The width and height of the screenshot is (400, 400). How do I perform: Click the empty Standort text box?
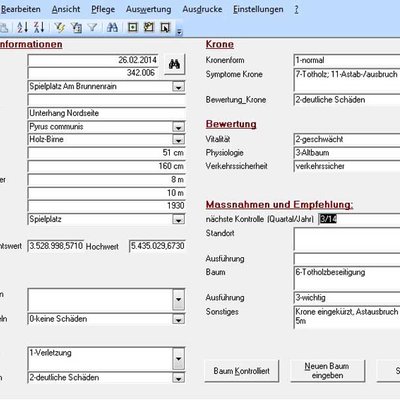[347, 239]
